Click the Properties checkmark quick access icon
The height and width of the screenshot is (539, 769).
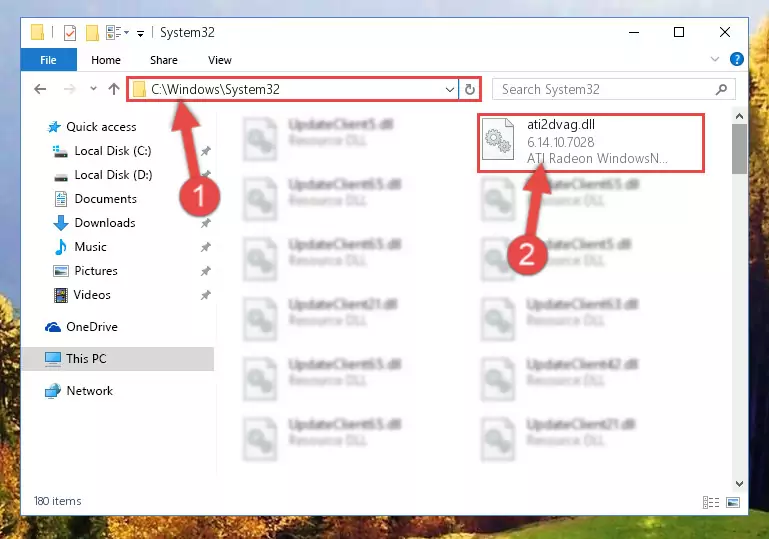pyautogui.click(x=70, y=33)
